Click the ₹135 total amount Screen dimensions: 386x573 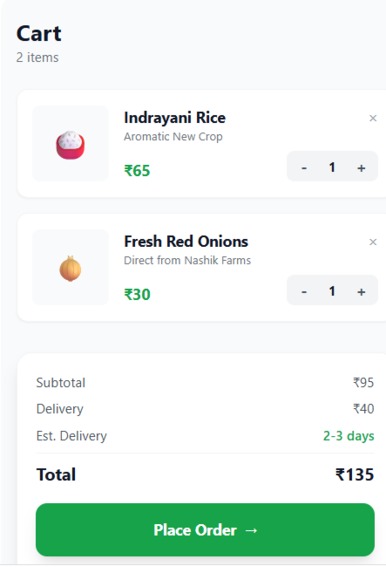(355, 475)
